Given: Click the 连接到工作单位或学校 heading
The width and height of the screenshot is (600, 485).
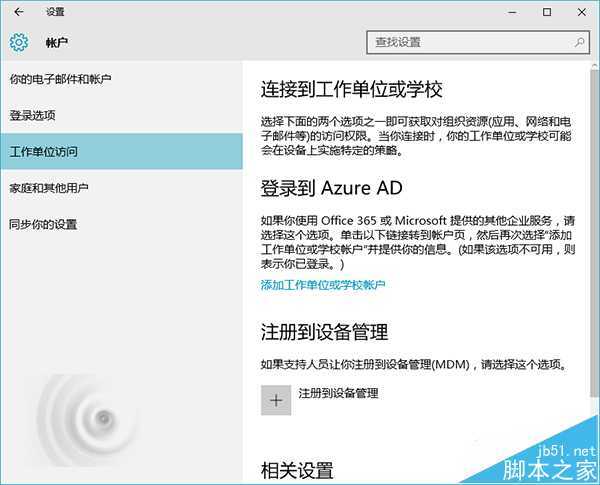Looking at the screenshot, I should tap(352, 90).
